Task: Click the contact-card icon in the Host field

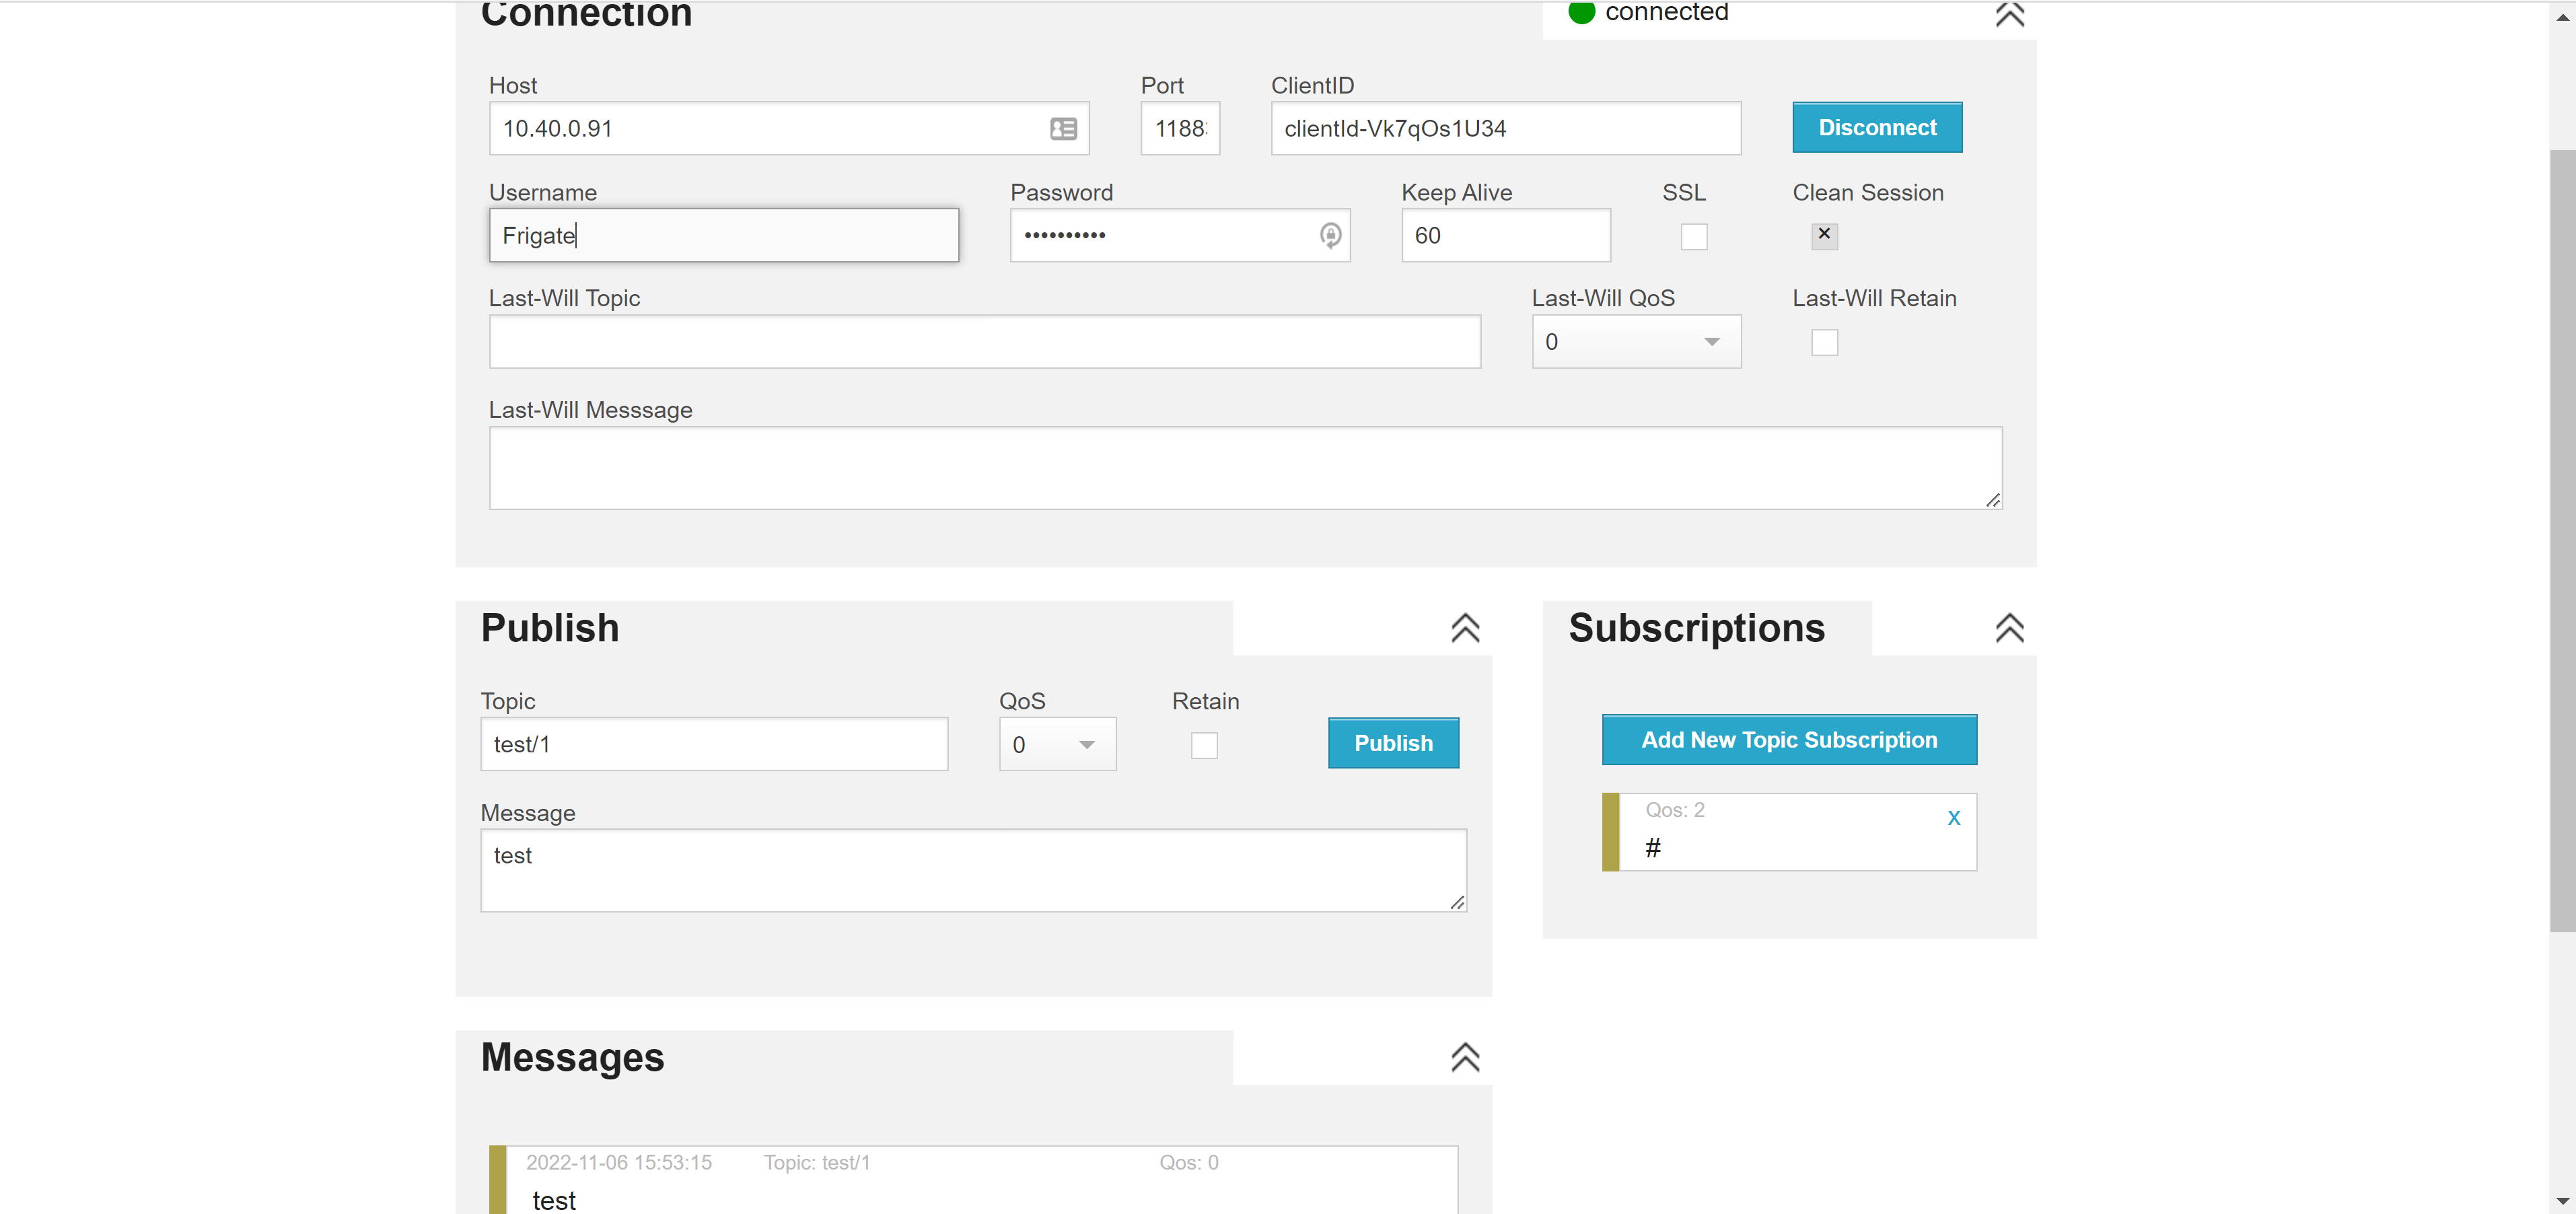Action: (x=1063, y=129)
